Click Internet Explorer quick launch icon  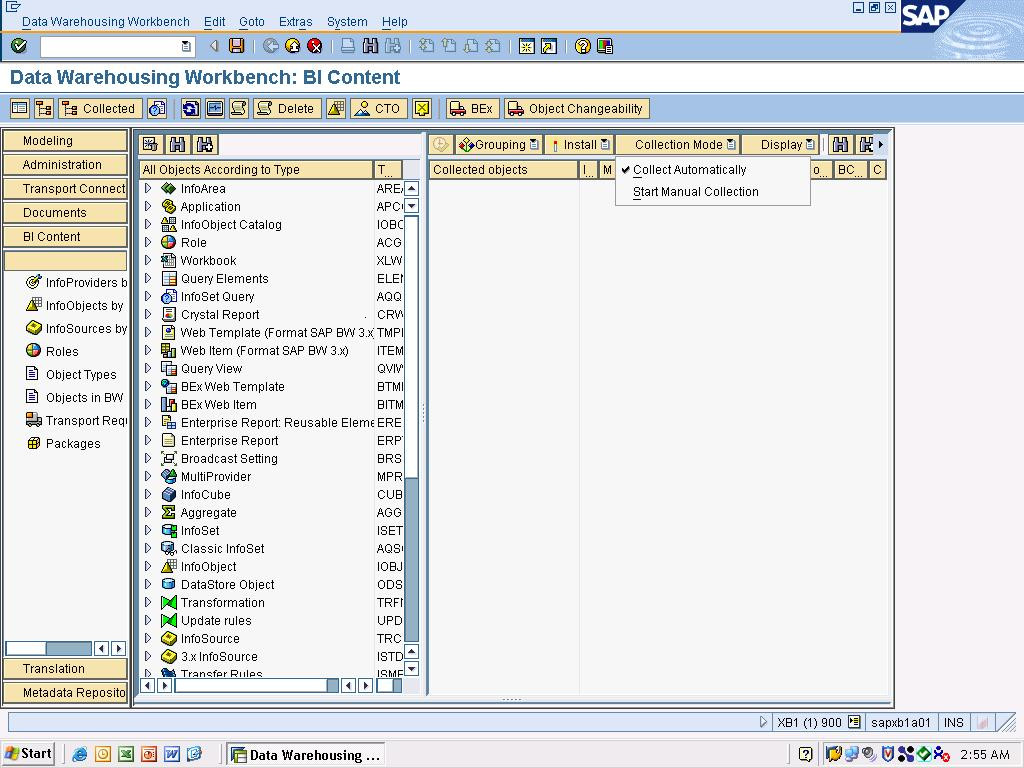point(80,754)
